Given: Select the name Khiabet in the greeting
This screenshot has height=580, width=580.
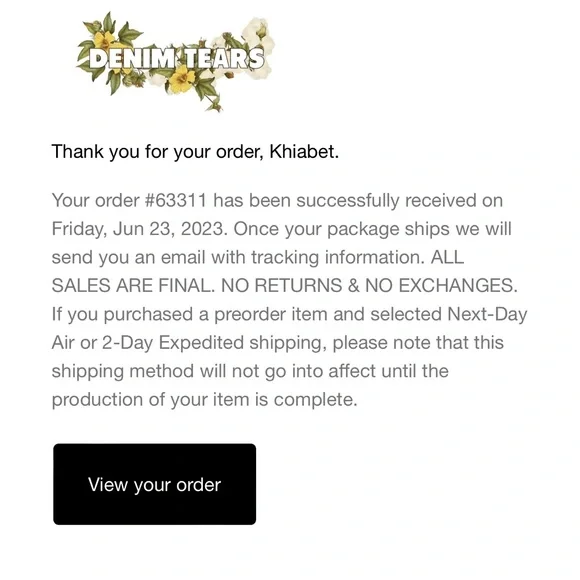Looking at the screenshot, I should tap(304, 151).
